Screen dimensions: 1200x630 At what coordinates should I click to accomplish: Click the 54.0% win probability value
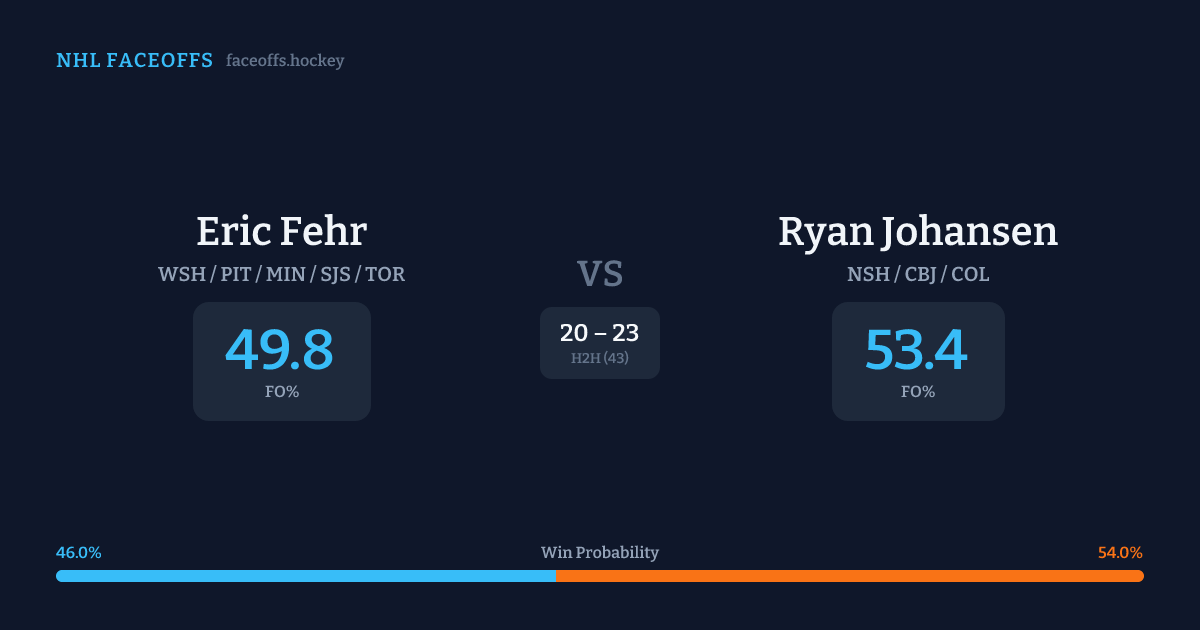coord(1120,553)
